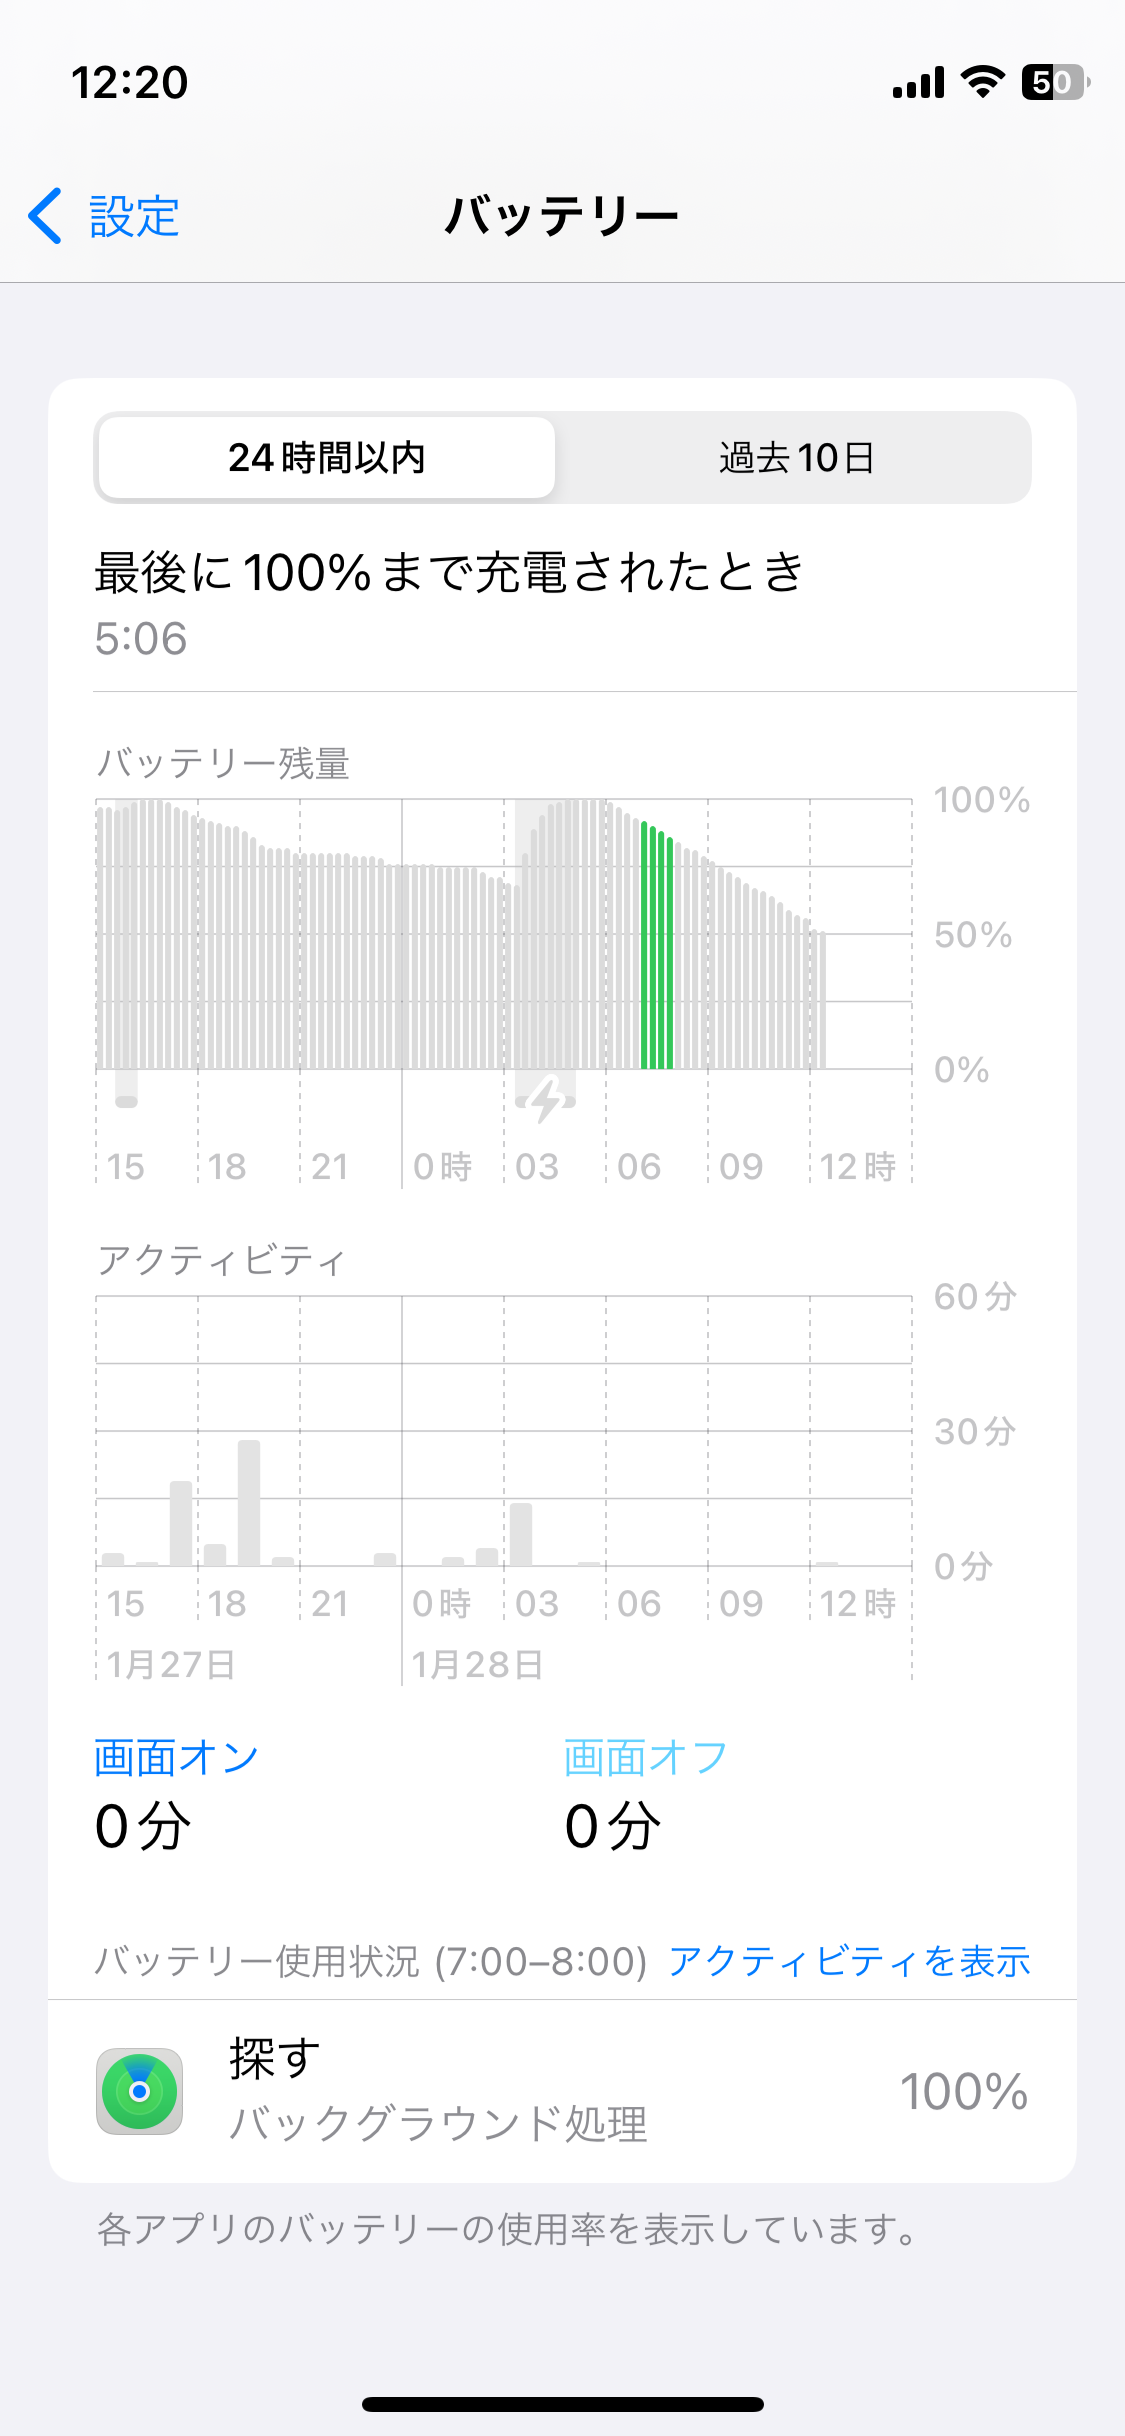The height and width of the screenshot is (2436, 1125).
Task: Tap the battery indicator in status bar
Action: pyautogui.click(x=1054, y=82)
